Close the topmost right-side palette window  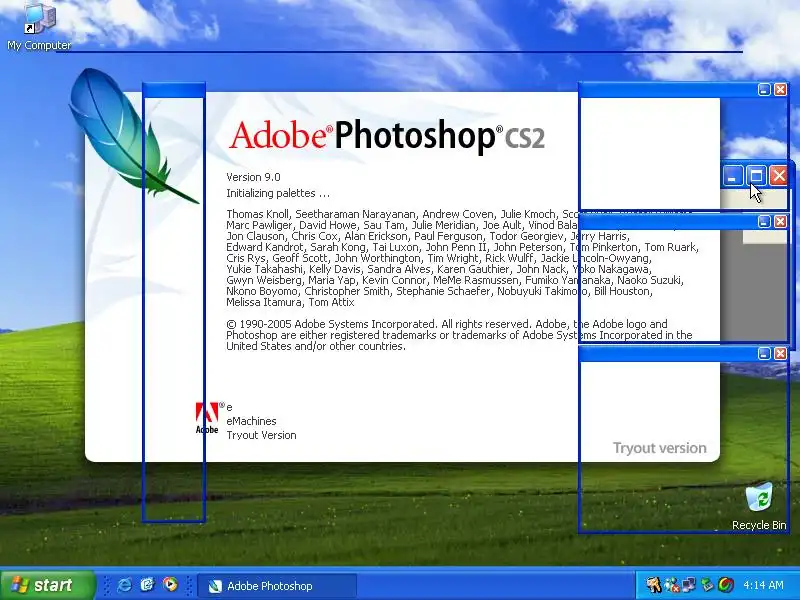[780, 90]
